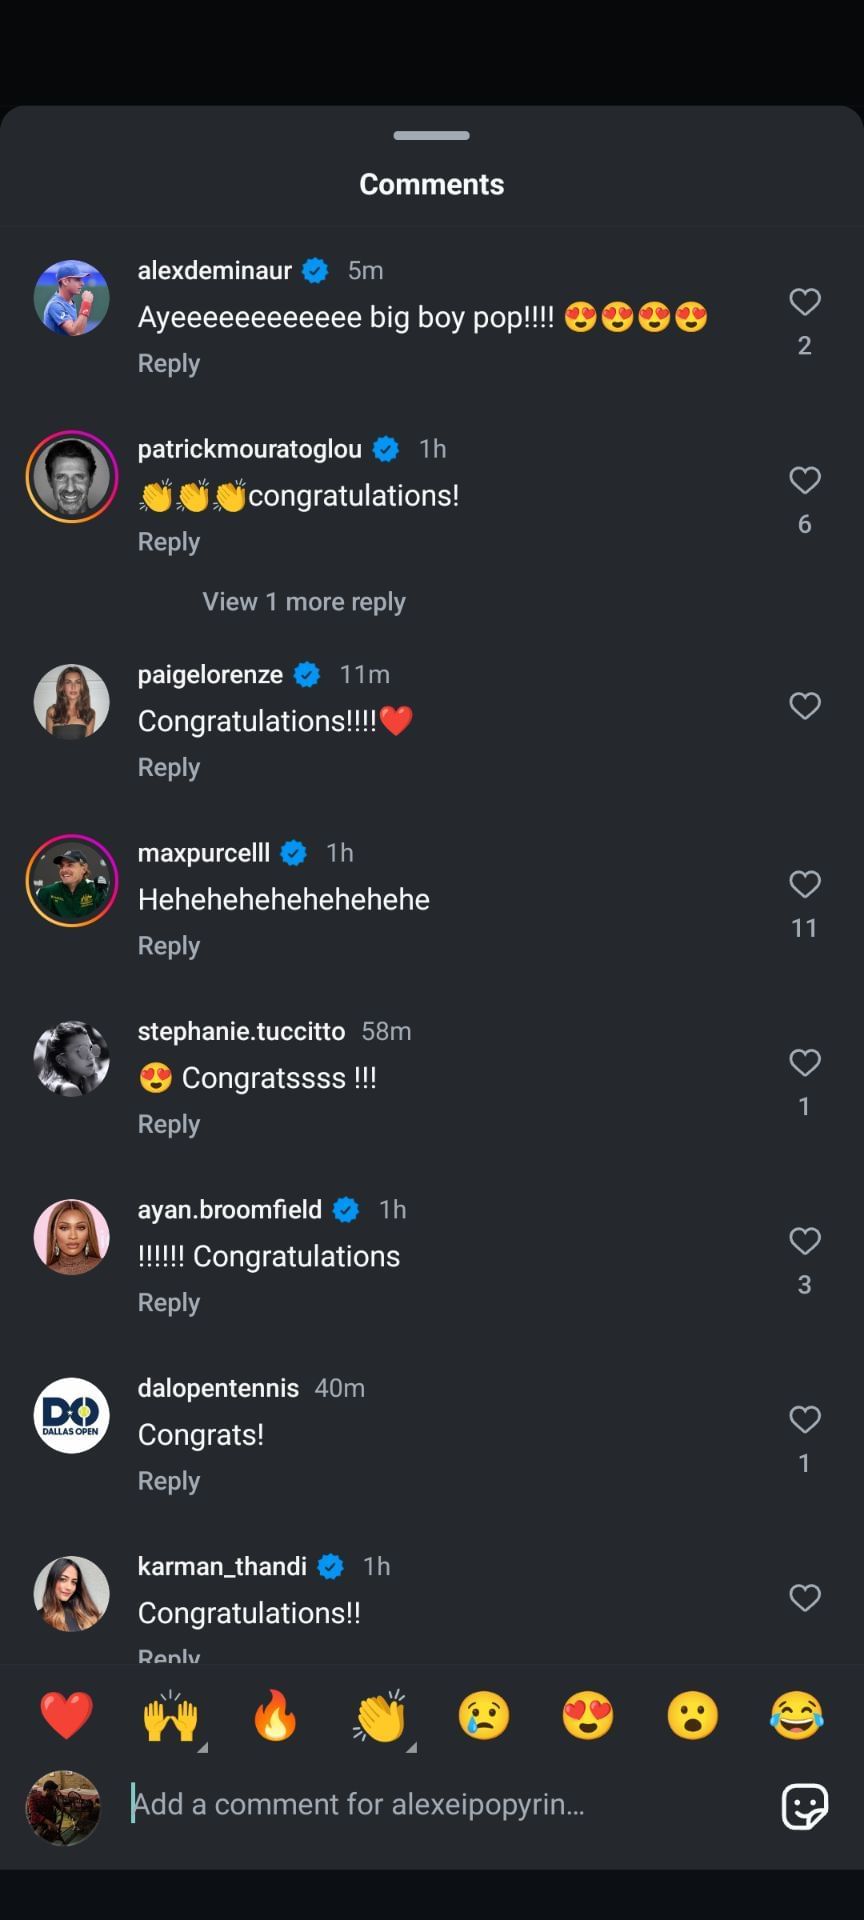
Task: Expand "View 1 more reply" under patrickmouratoglou
Action: click(303, 601)
